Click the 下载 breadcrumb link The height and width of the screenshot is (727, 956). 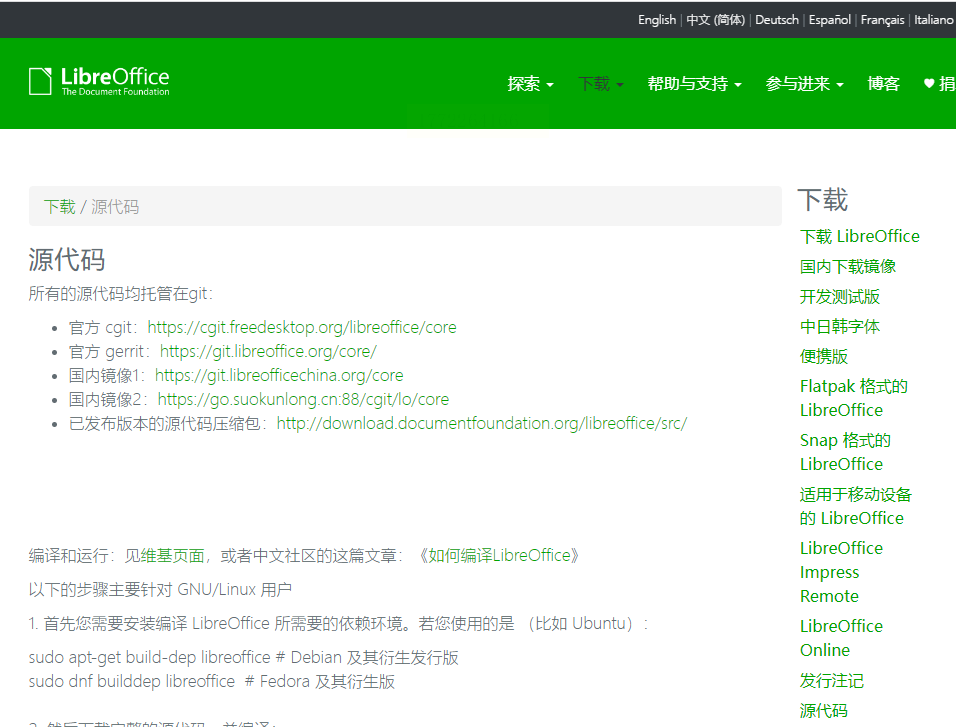click(x=60, y=207)
